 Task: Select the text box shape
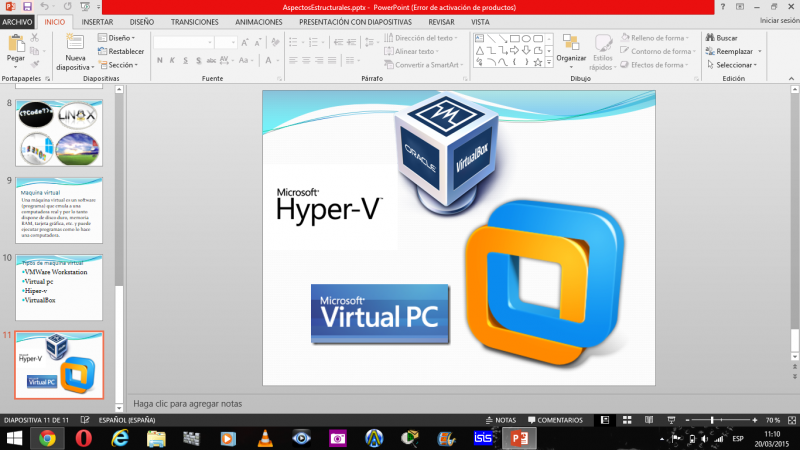(479, 38)
